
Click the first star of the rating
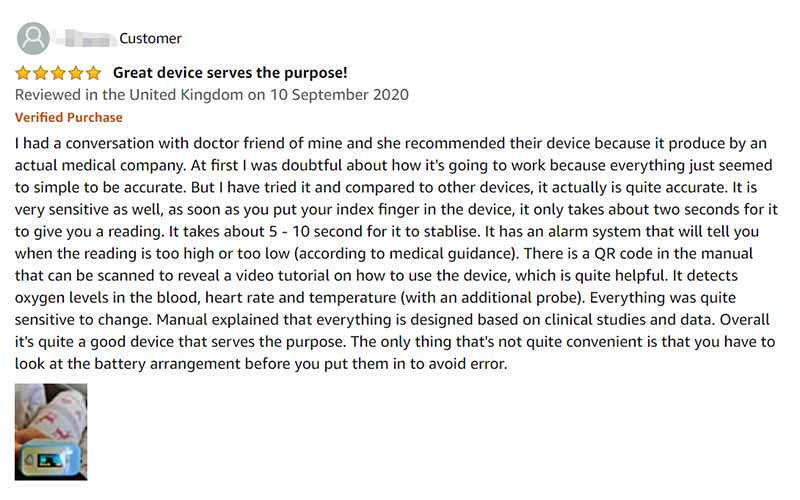coord(23,73)
